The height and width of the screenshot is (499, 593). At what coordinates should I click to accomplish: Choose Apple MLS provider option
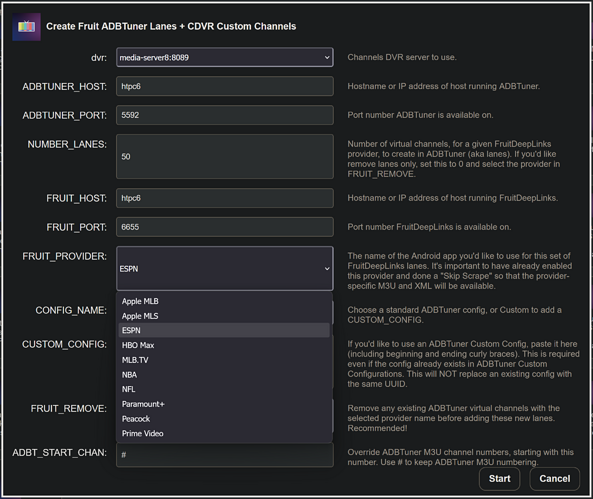click(x=224, y=316)
